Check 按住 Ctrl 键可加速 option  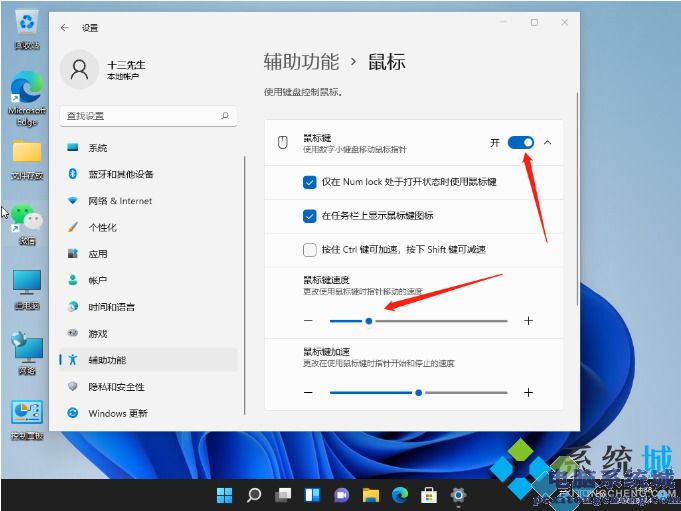coord(310,250)
